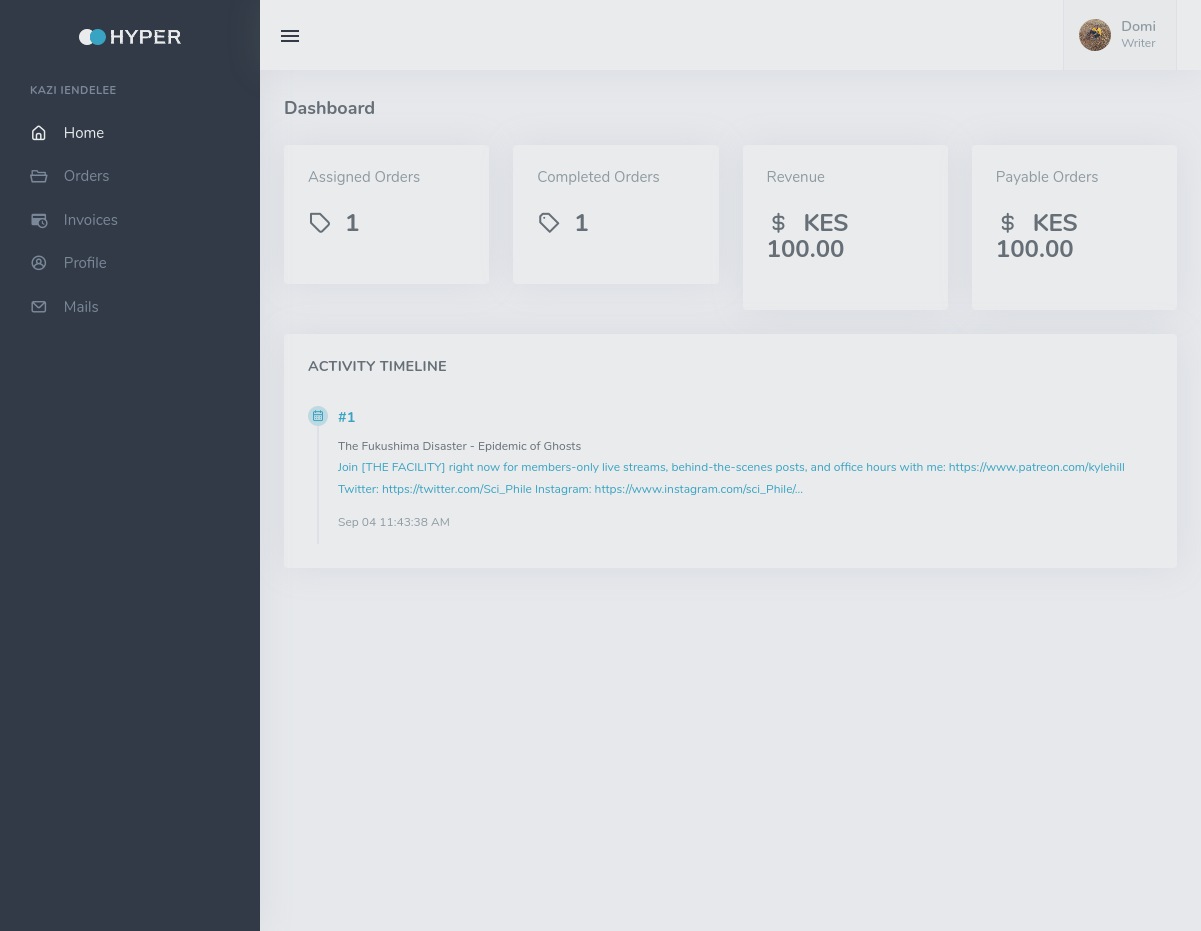Toggle the sidebar with hamburger button
Image resolution: width=1201 pixels, height=931 pixels.
click(290, 36)
